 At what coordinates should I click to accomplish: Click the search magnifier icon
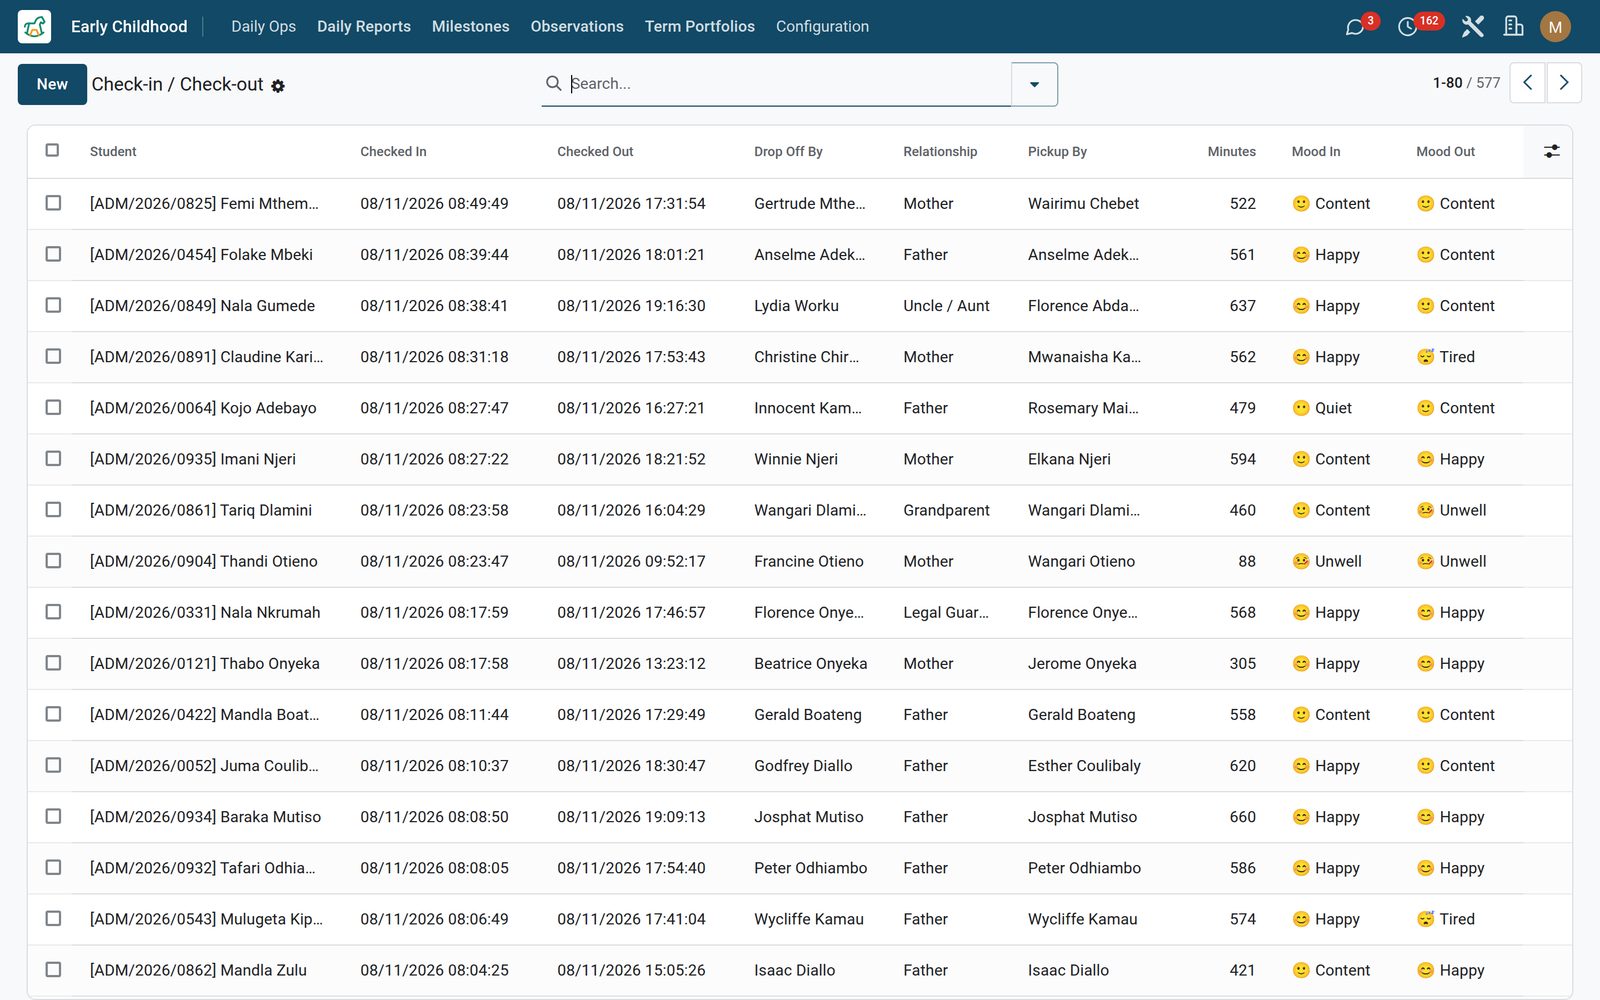(x=553, y=83)
